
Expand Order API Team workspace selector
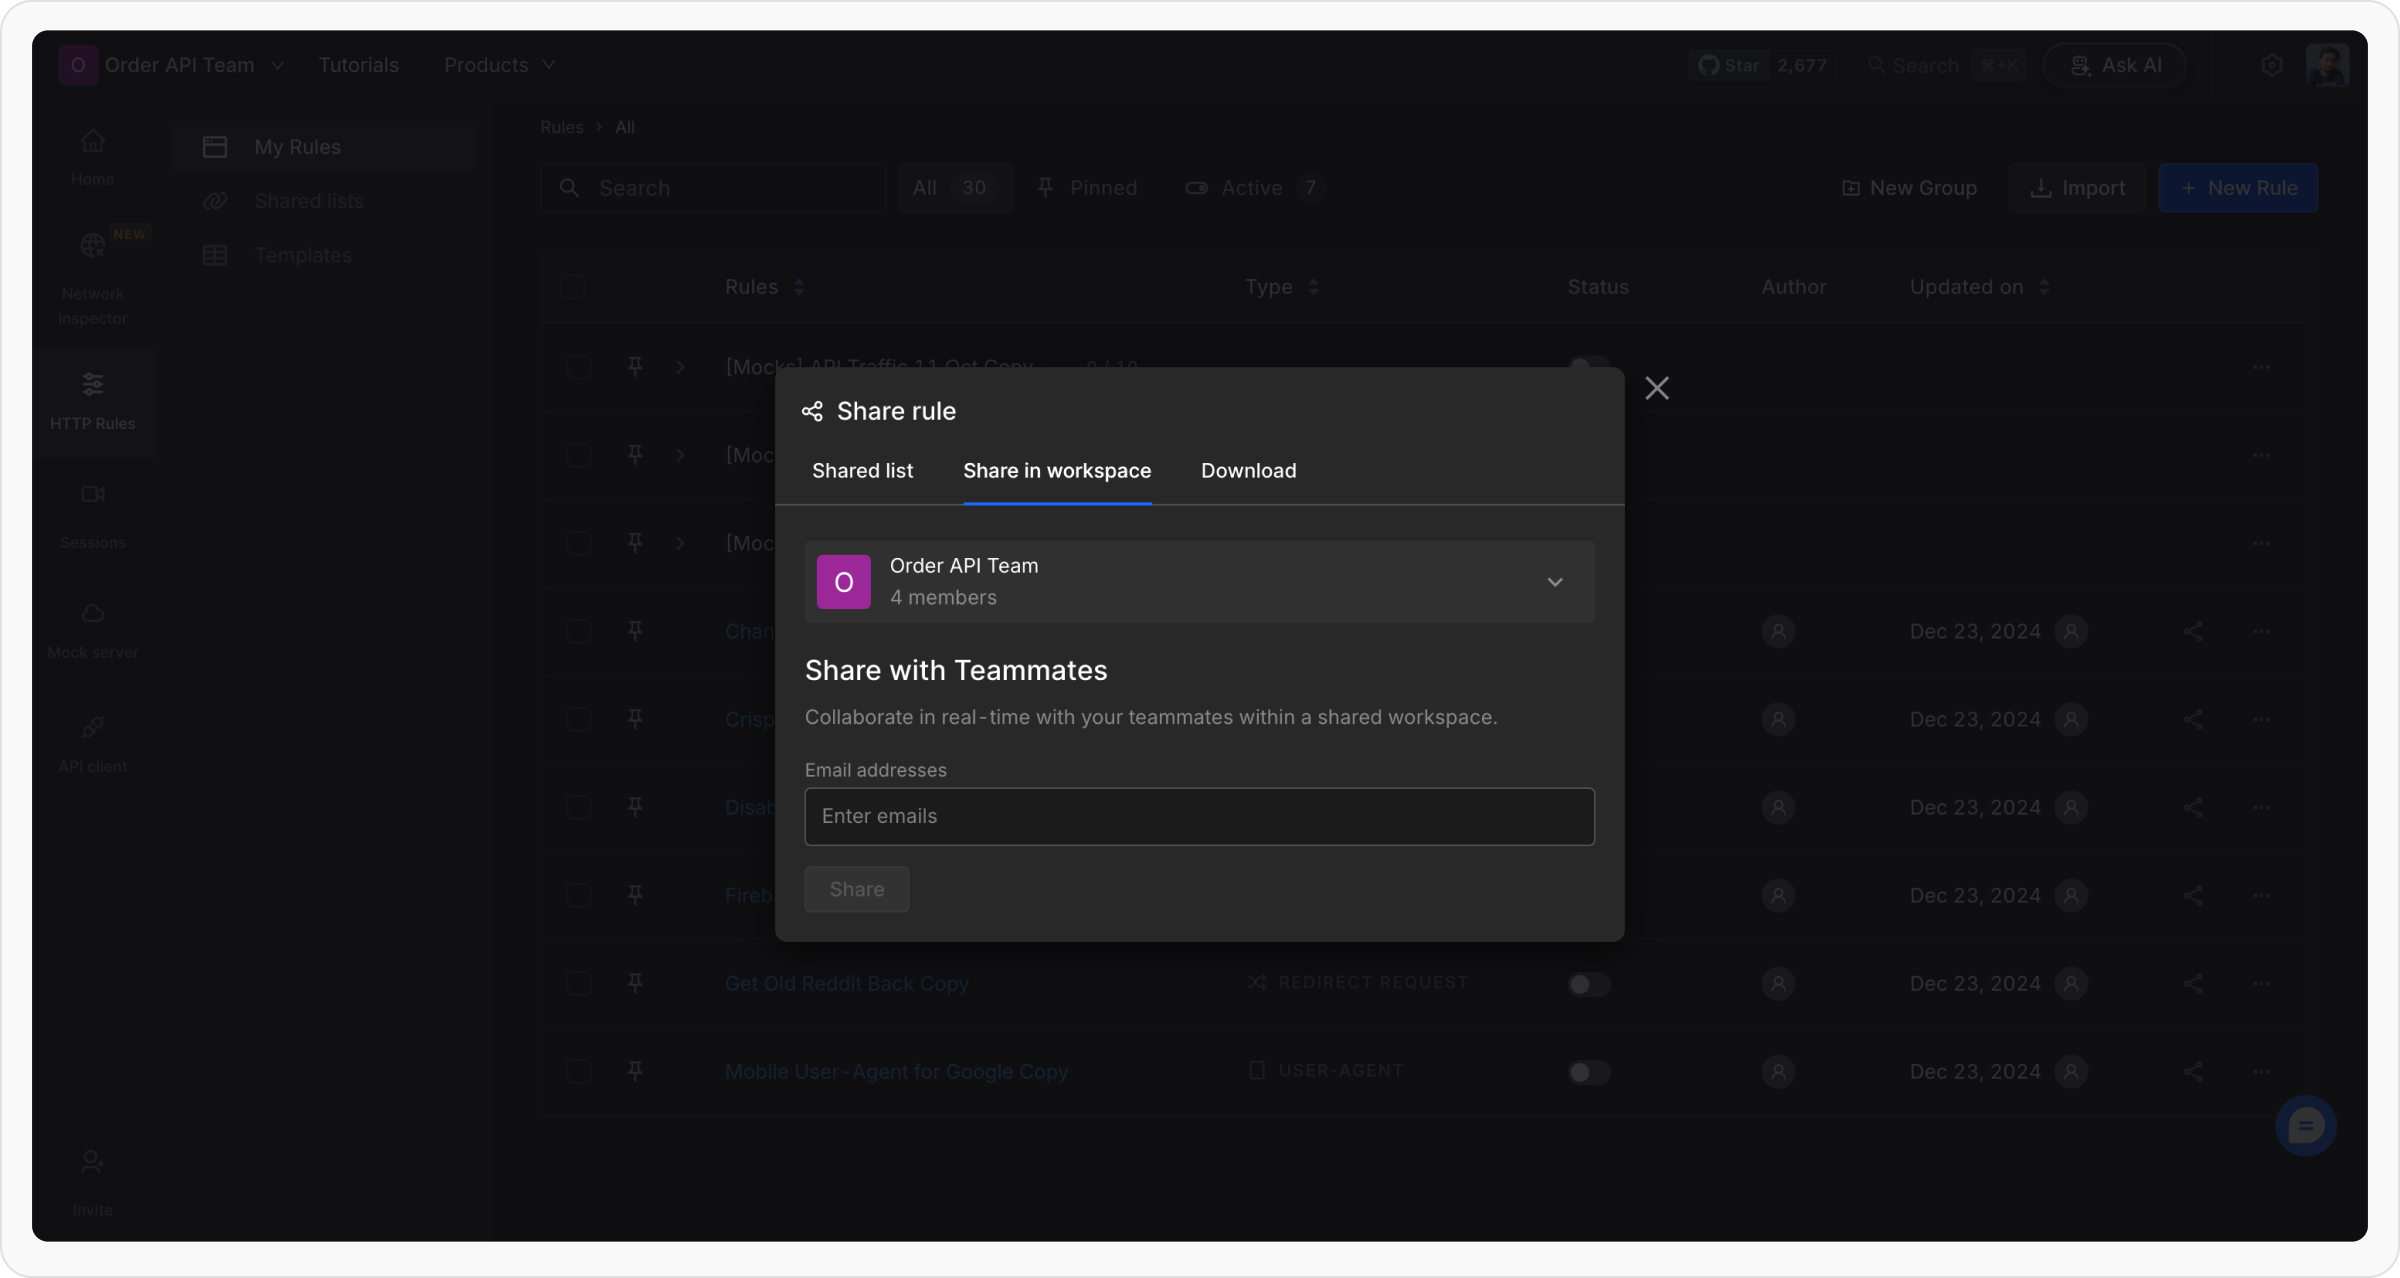click(x=1199, y=582)
